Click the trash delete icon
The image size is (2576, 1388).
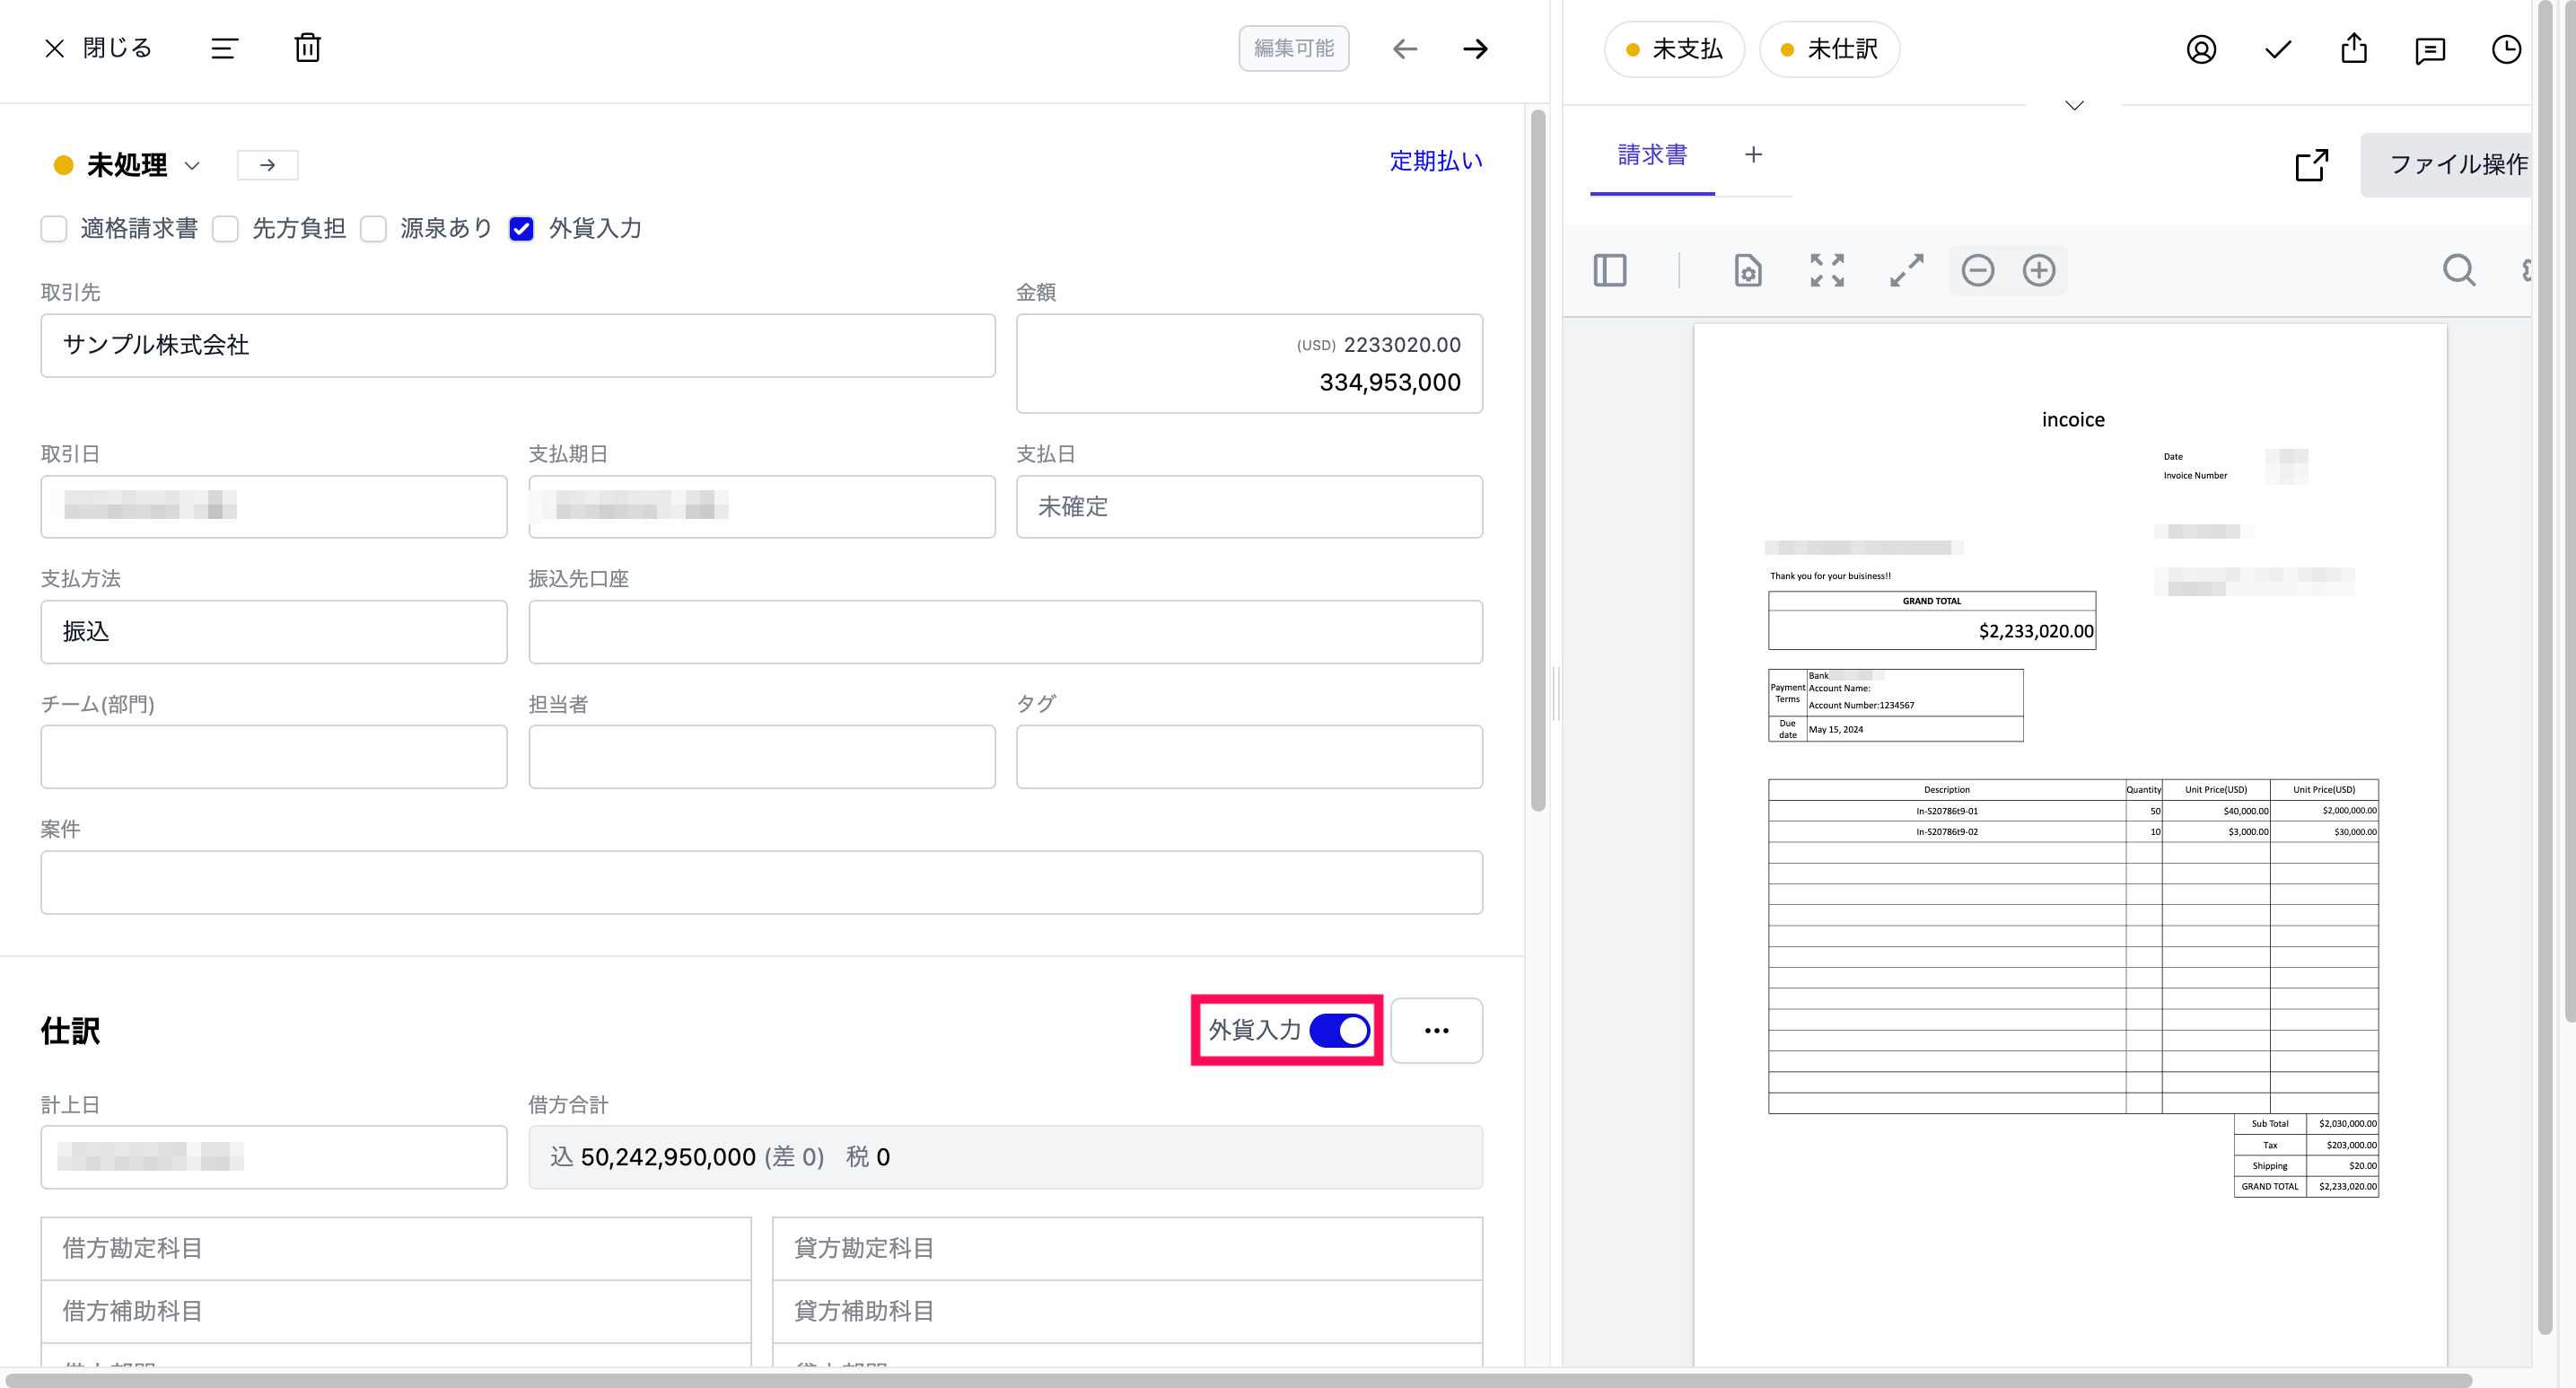coord(307,48)
